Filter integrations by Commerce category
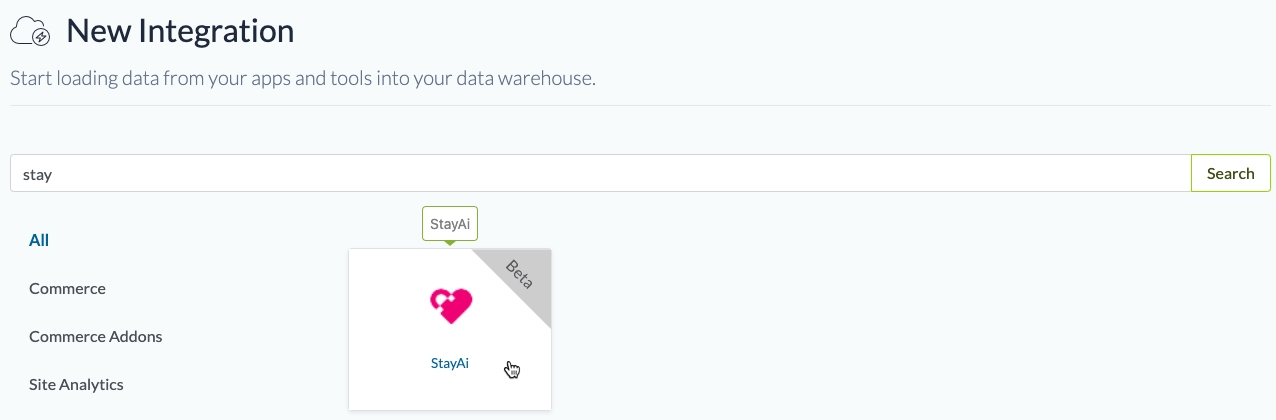1276x420 pixels. coord(67,288)
